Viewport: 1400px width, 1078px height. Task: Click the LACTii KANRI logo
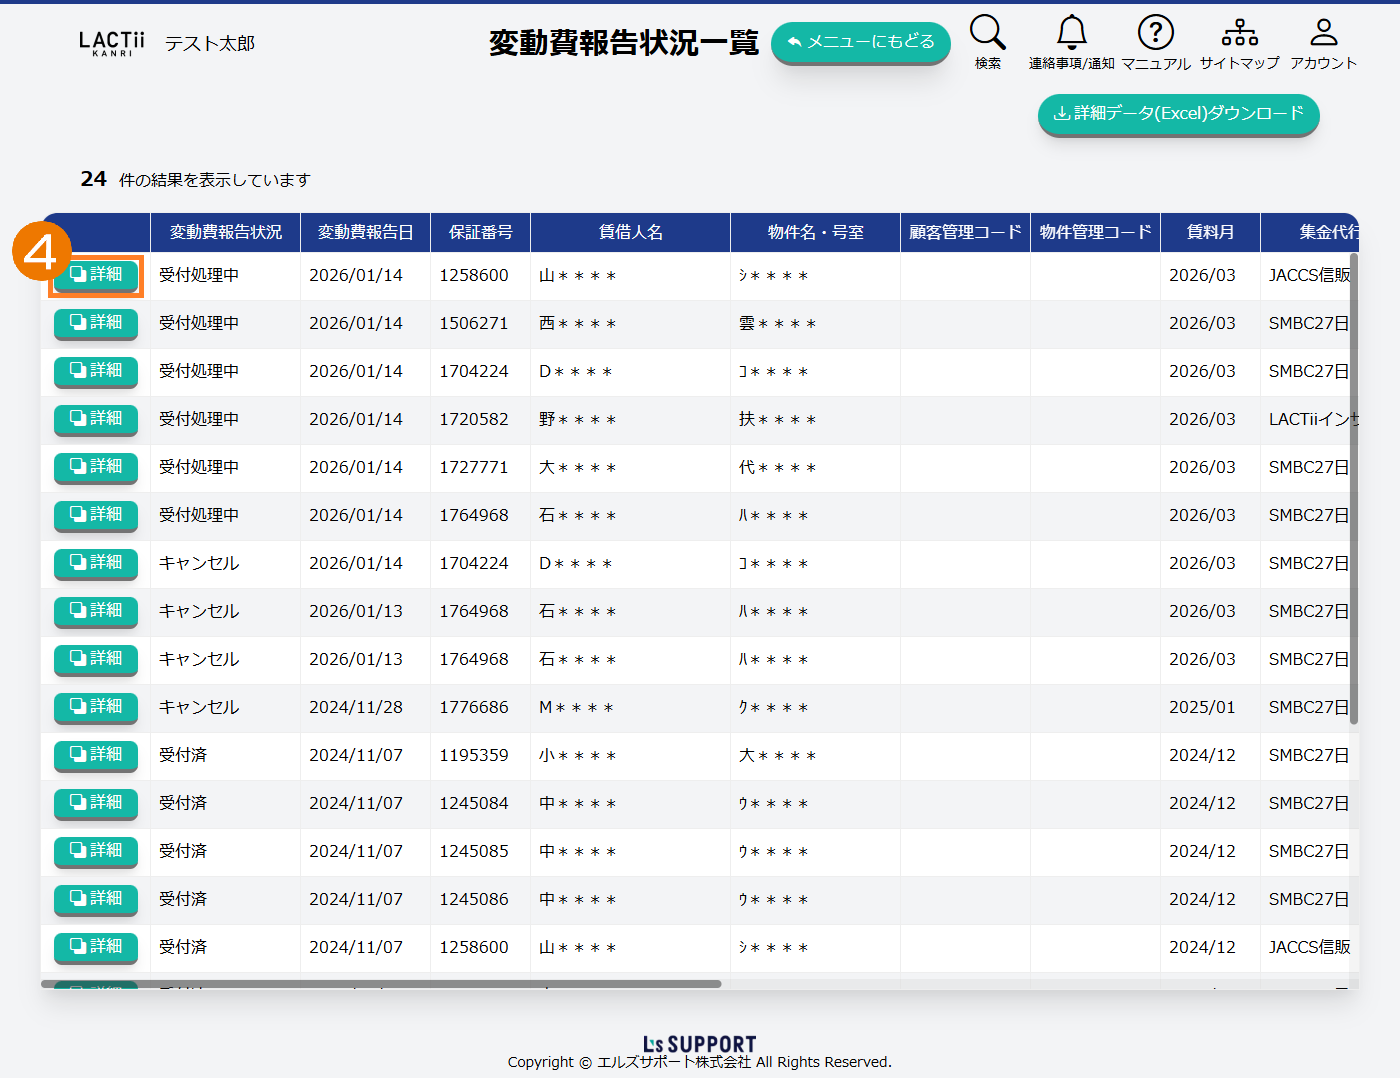pos(112,43)
